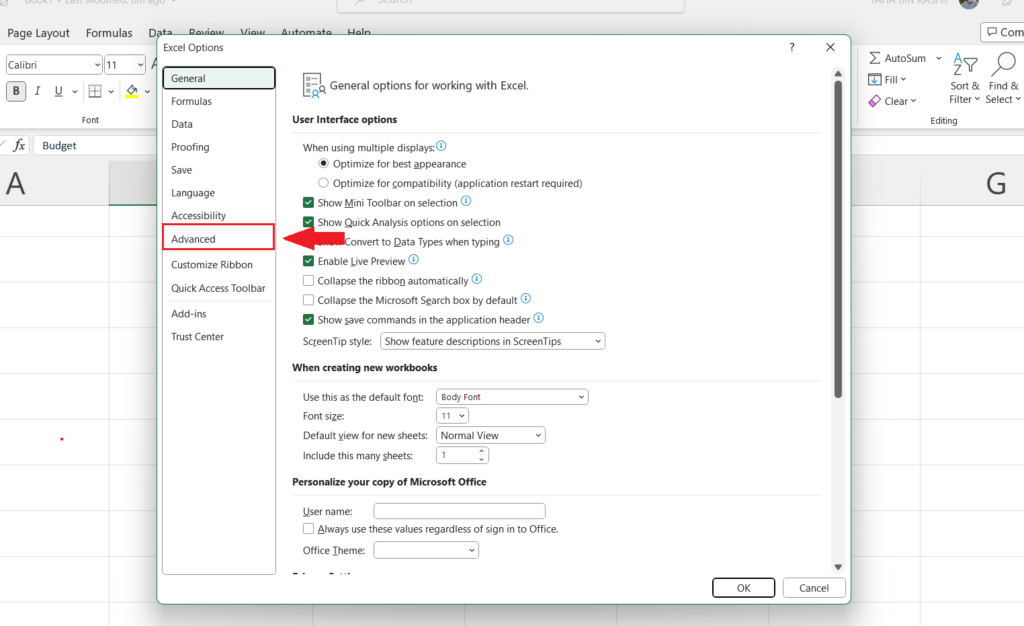Select "Optimize for best appearance" option
This screenshot has width=1024, height=626.
pos(323,163)
